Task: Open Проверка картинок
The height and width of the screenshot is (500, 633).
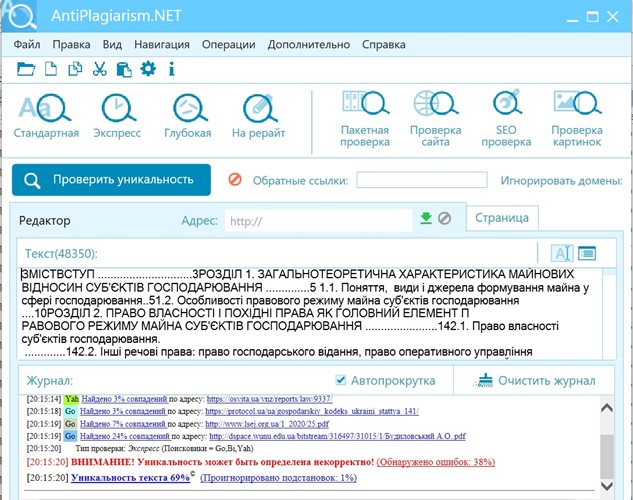Action: pos(577,119)
